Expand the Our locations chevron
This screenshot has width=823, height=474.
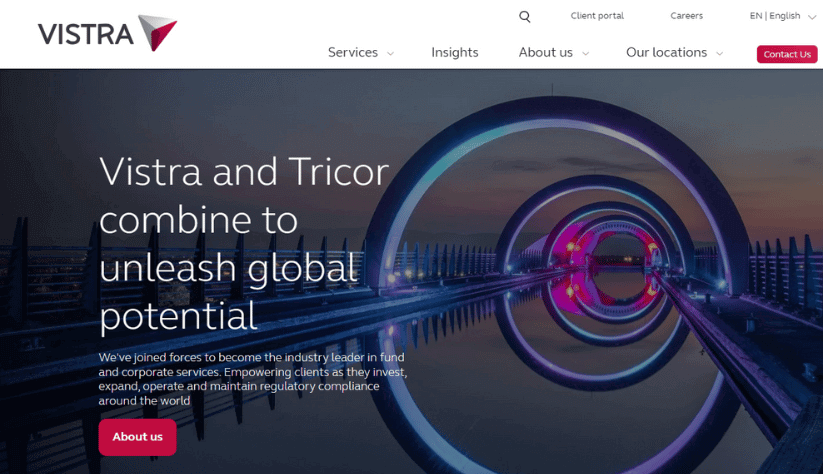(720, 54)
